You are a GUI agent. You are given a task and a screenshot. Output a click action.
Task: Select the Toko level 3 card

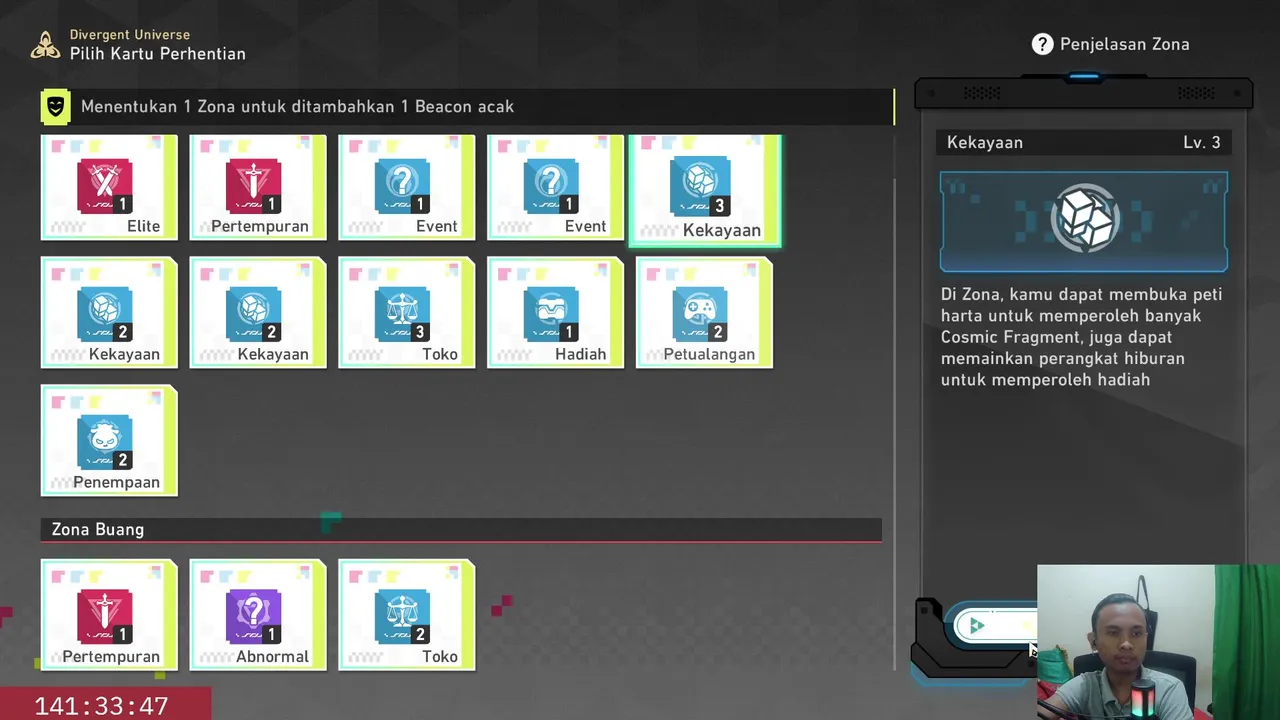click(x=406, y=313)
